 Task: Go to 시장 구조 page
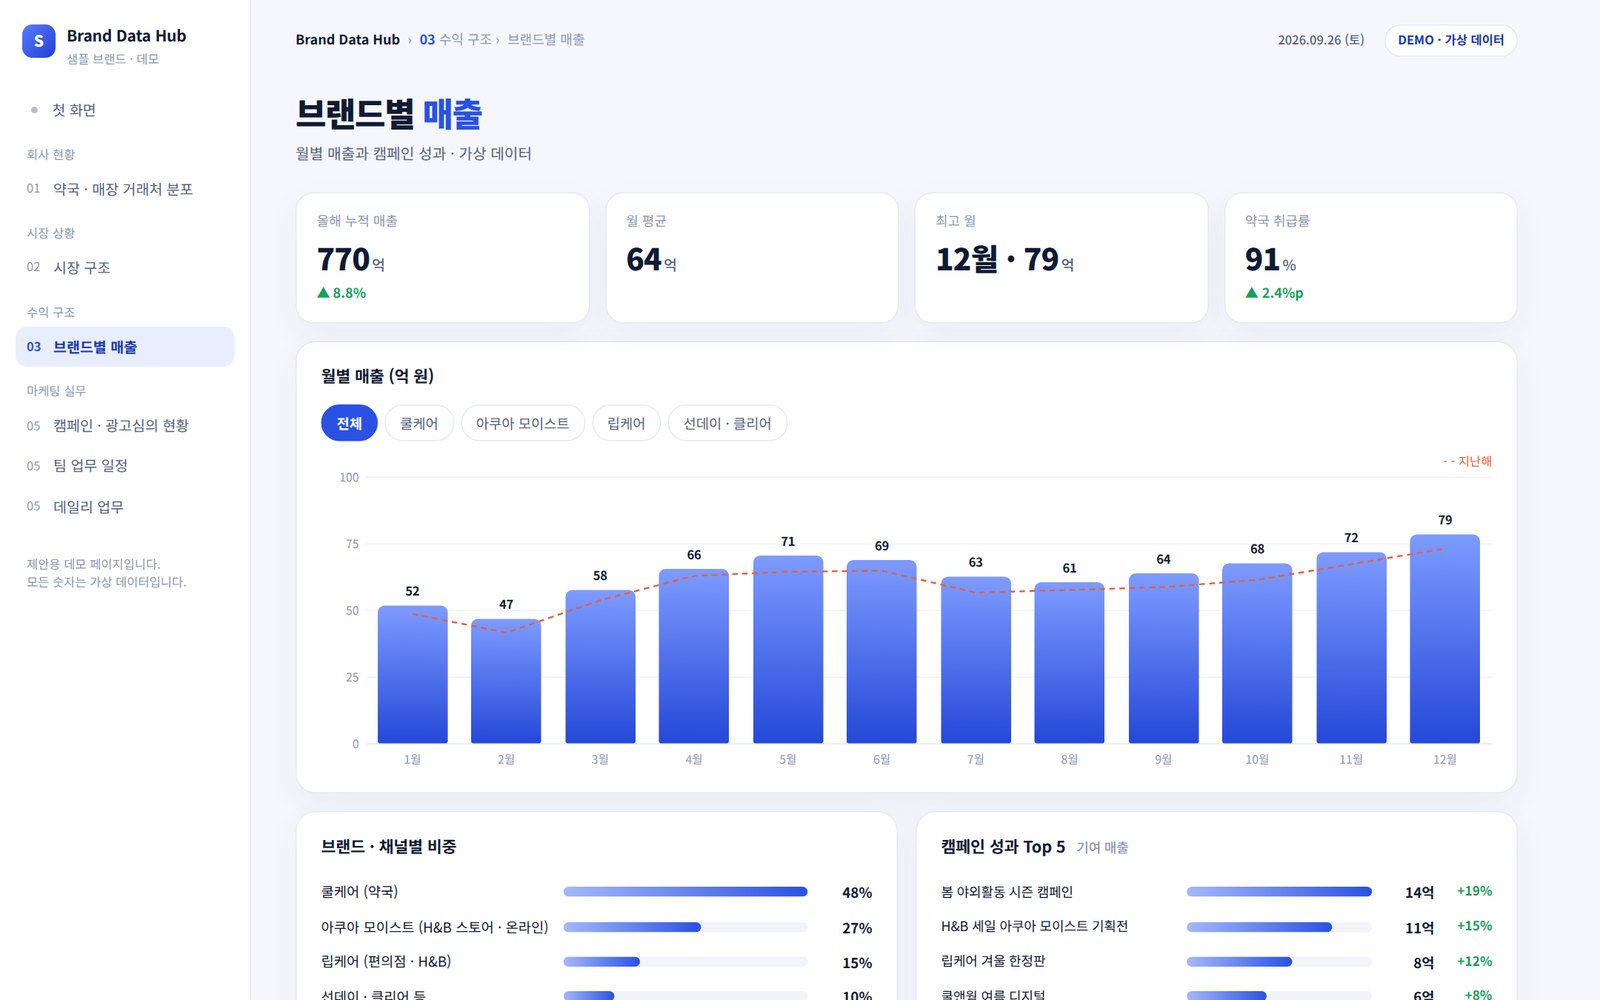pyautogui.click(x=125, y=267)
